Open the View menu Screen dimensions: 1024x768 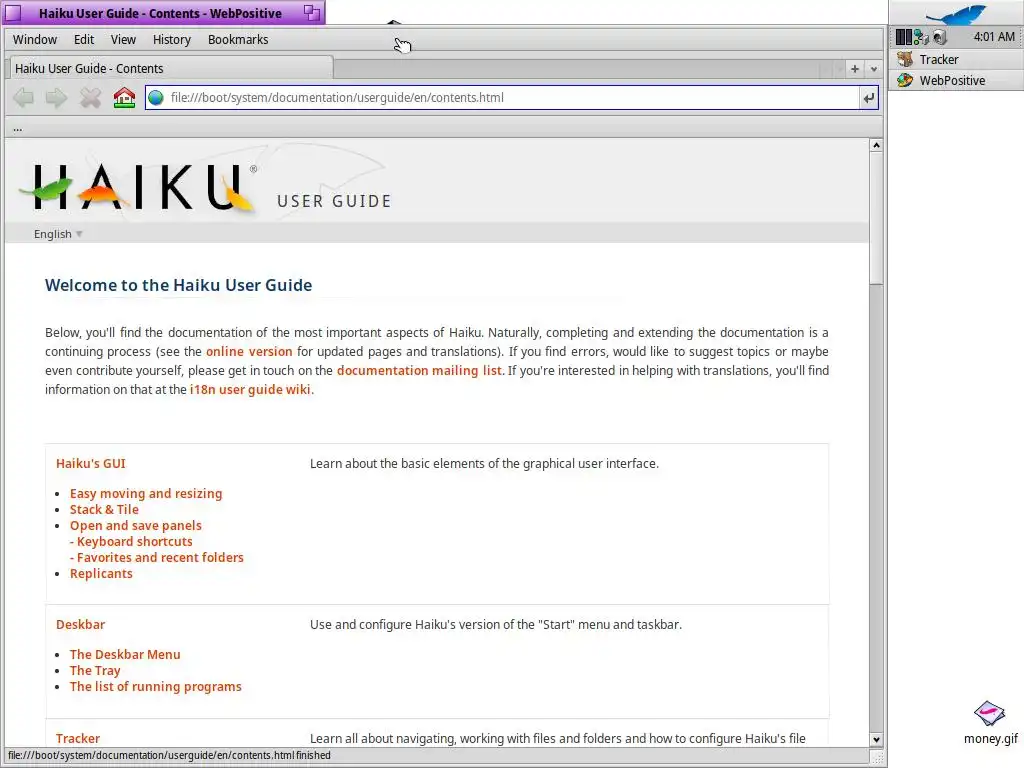pyautogui.click(x=123, y=40)
